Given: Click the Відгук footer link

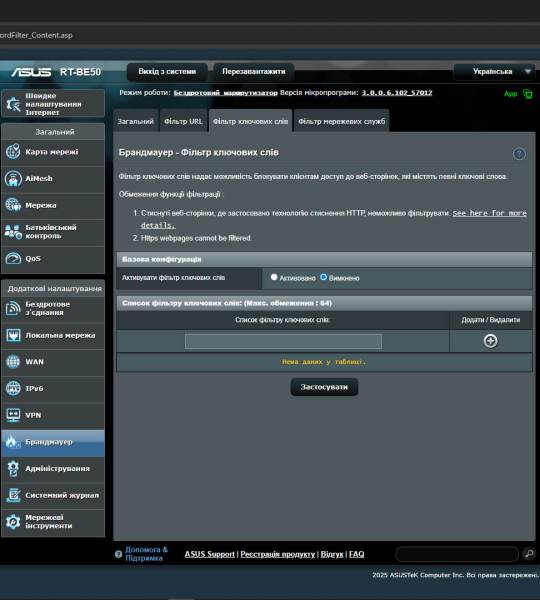Looking at the screenshot, I should pos(332,554).
